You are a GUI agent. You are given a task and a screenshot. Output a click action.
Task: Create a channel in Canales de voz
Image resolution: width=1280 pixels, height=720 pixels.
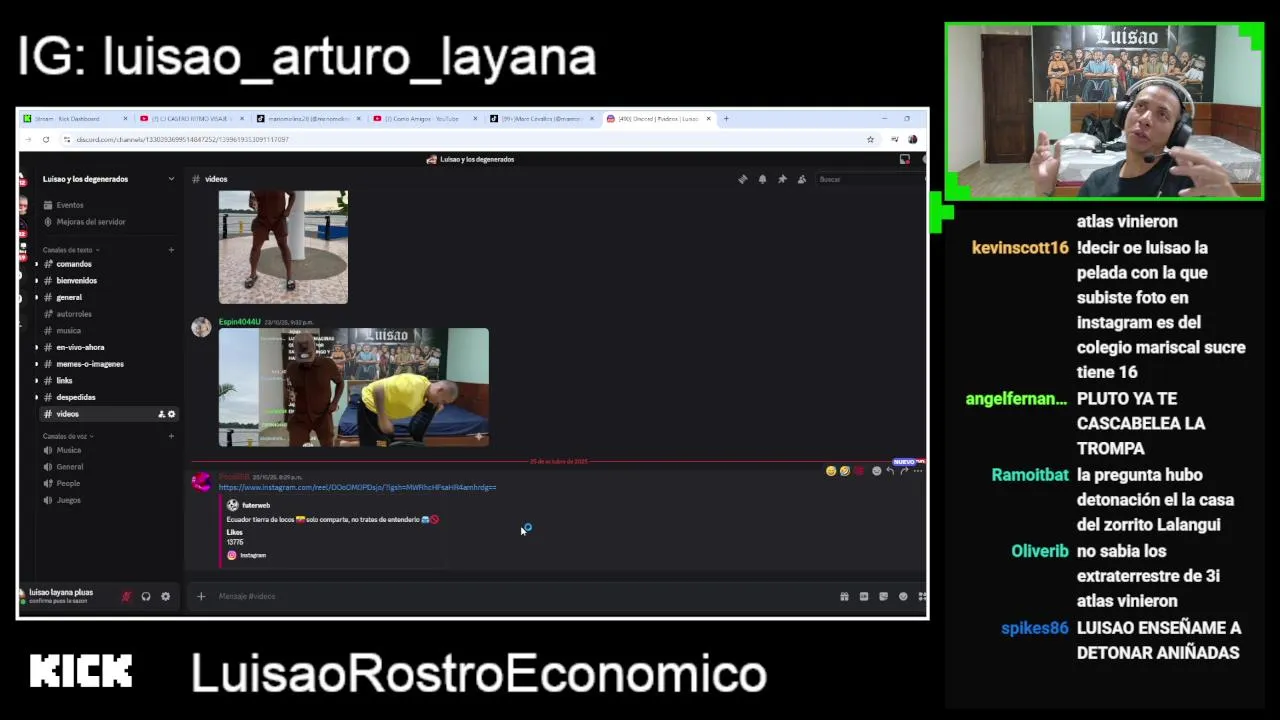tap(171, 436)
